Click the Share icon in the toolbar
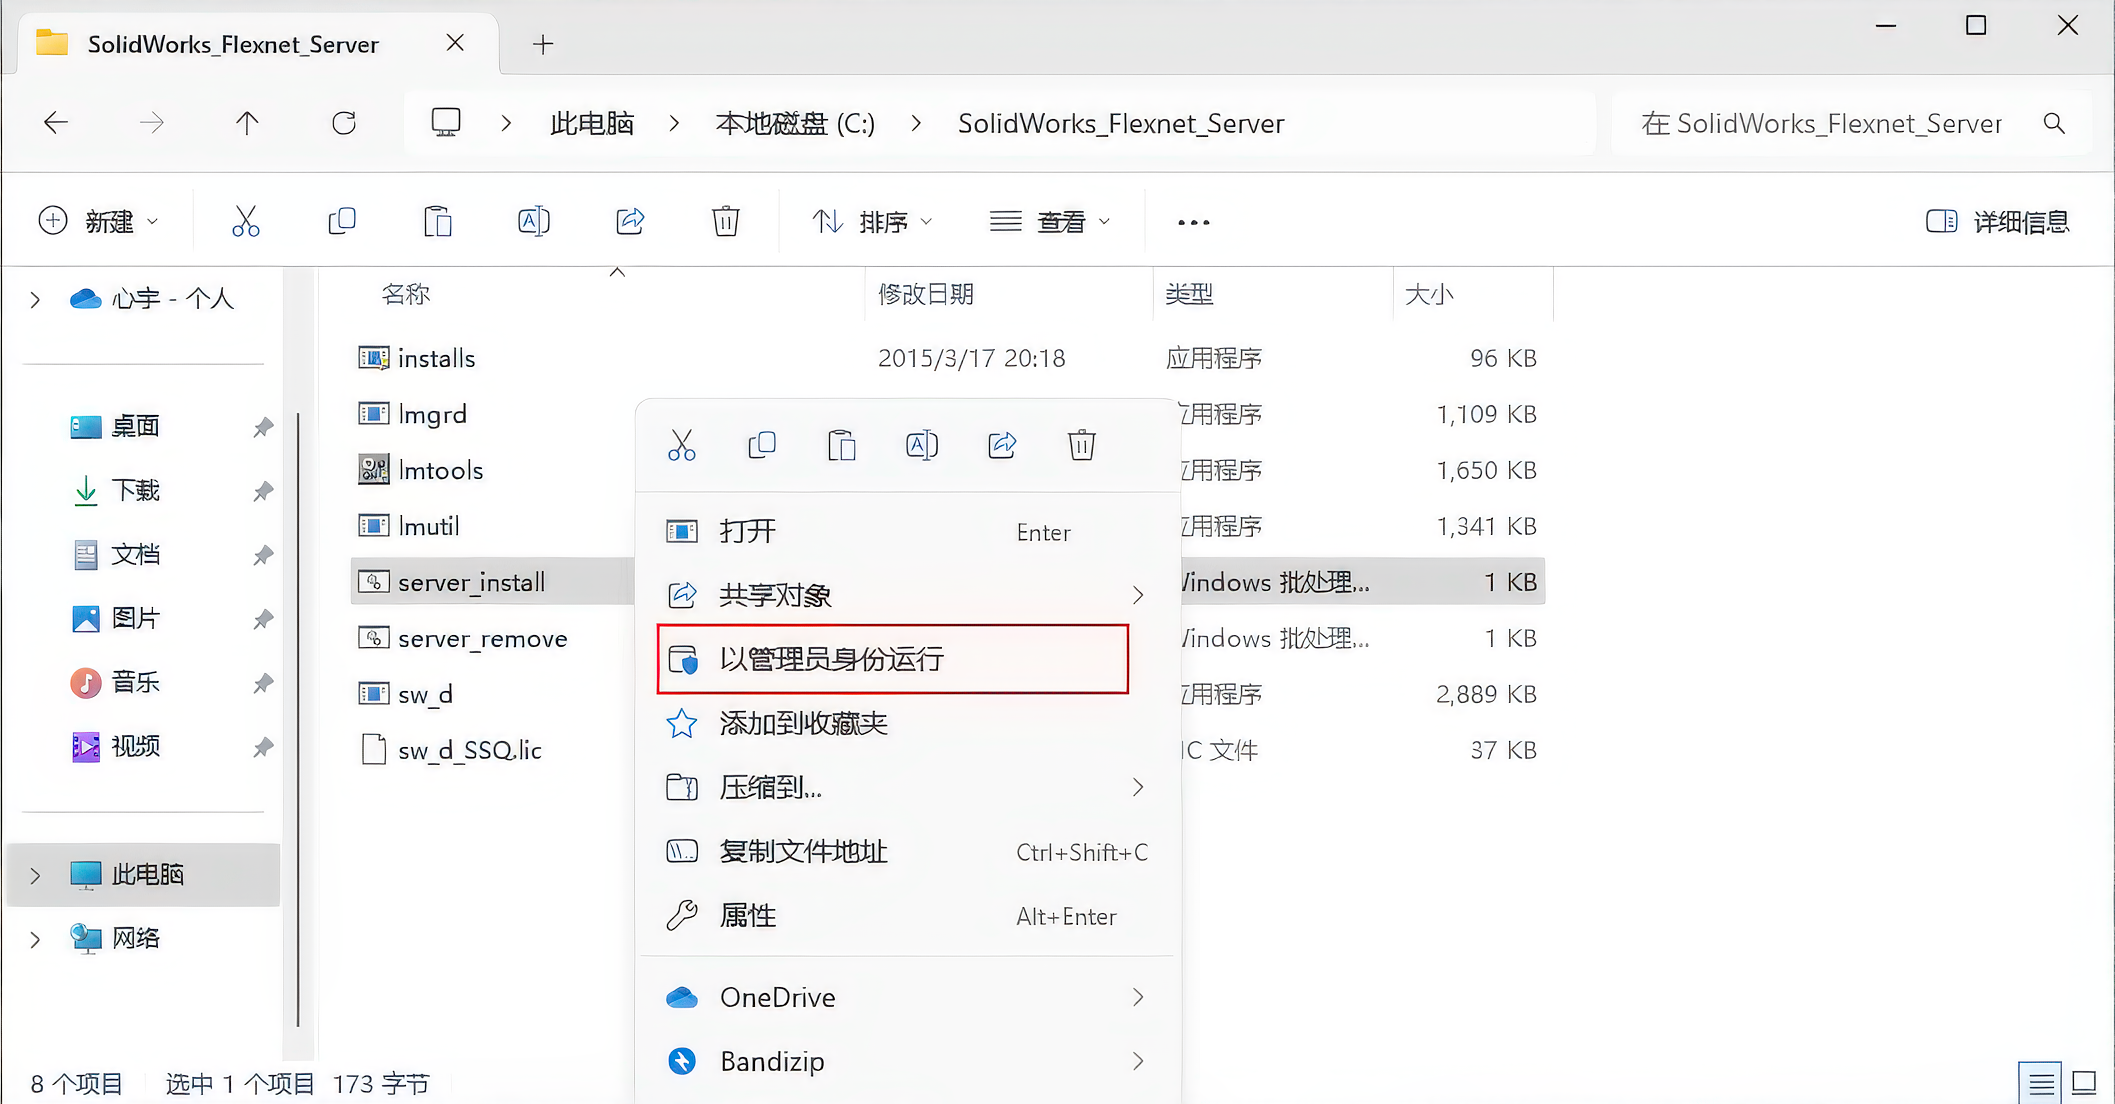The height and width of the screenshot is (1104, 2115). tap(630, 221)
